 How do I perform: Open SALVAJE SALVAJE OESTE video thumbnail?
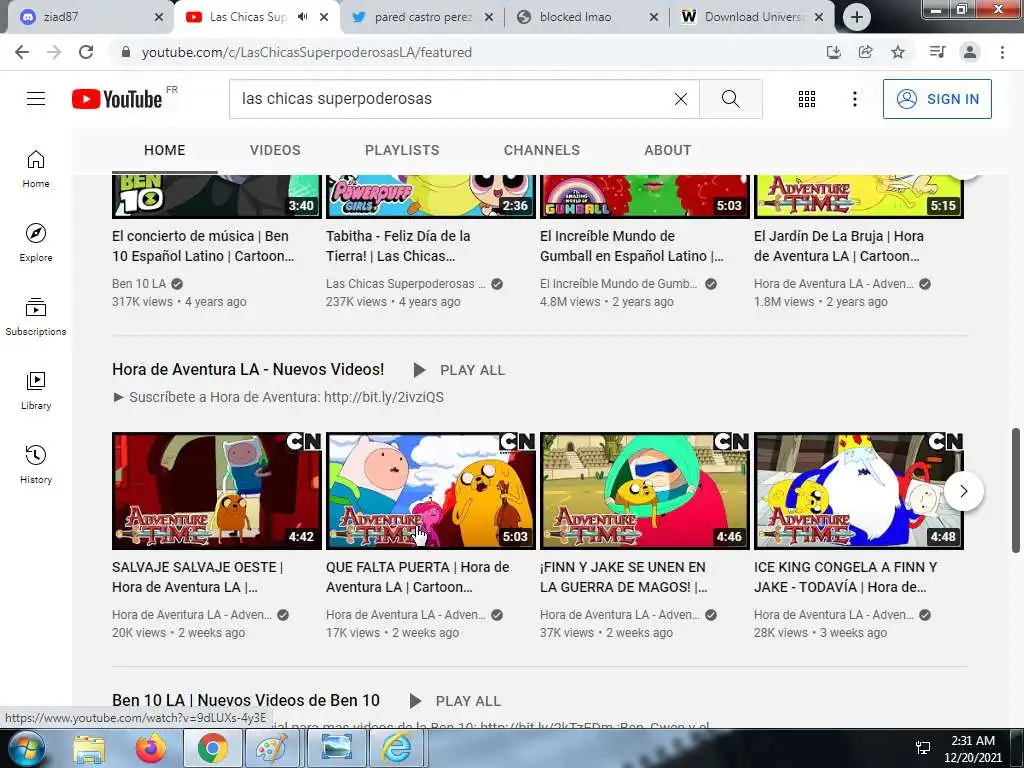[x=217, y=491]
